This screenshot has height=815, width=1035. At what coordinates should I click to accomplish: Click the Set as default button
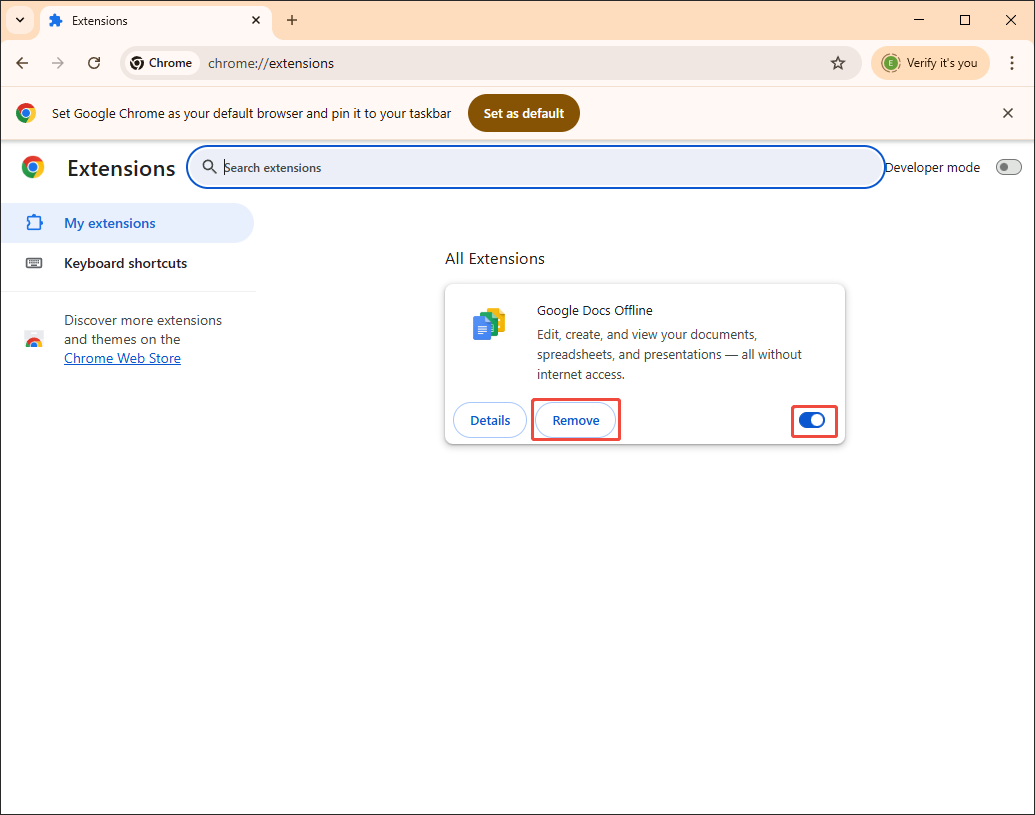coord(523,113)
